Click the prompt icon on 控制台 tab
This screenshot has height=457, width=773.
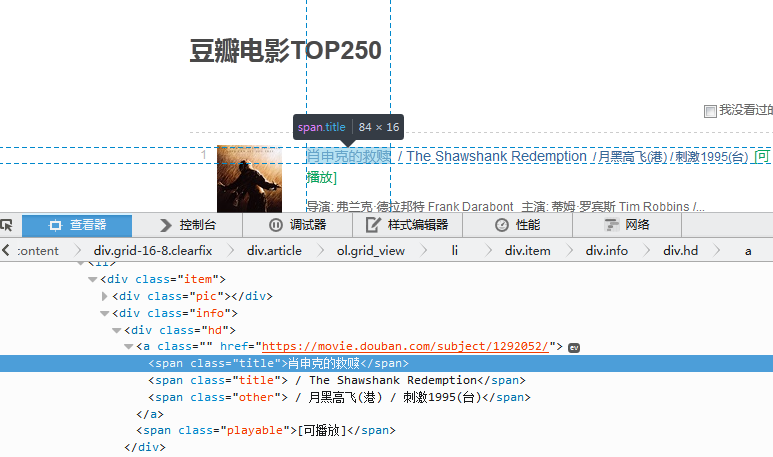click(166, 225)
